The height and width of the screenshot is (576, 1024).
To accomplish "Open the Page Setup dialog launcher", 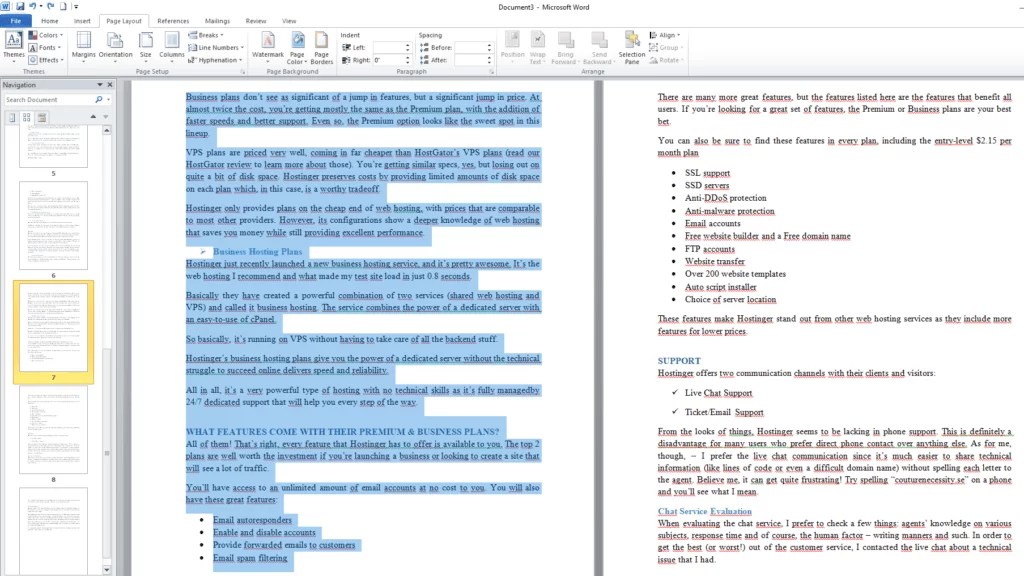I will (x=242, y=72).
